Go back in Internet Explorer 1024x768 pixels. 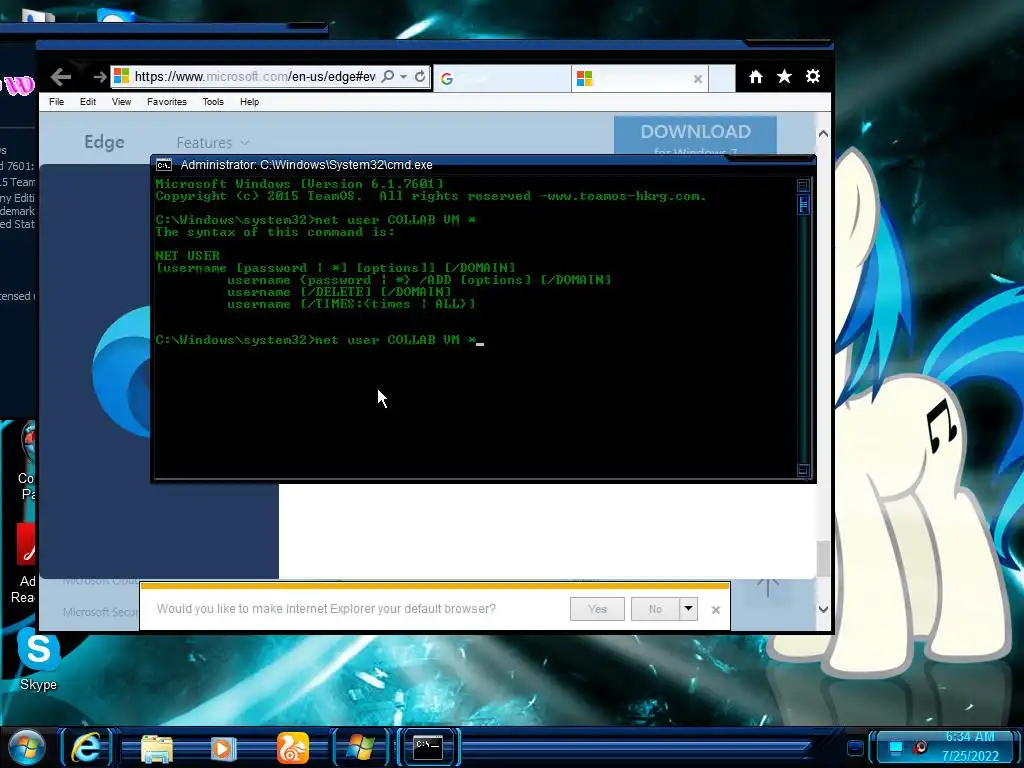click(x=61, y=77)
